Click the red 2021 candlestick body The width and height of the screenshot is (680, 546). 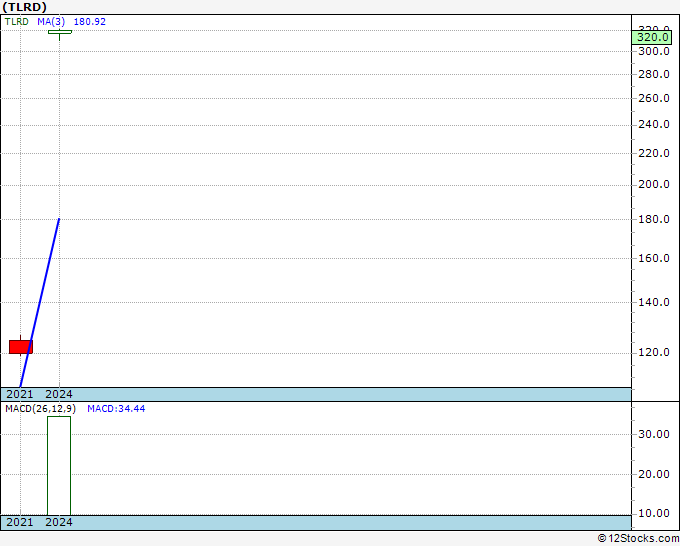[x=20, y=346]
